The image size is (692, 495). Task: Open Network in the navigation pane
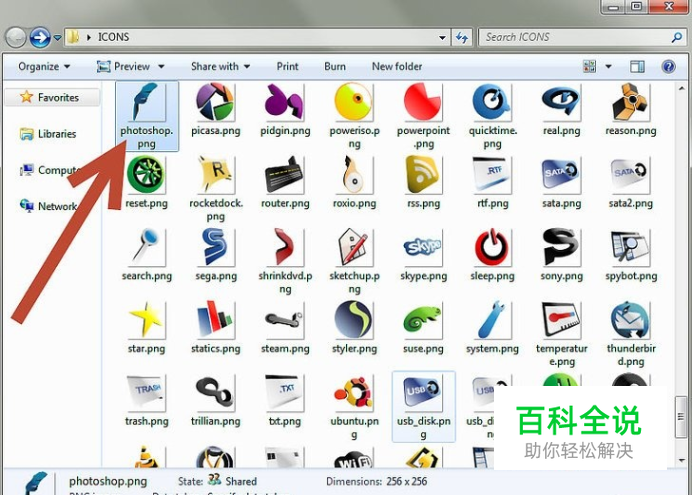tap(57, 206)
